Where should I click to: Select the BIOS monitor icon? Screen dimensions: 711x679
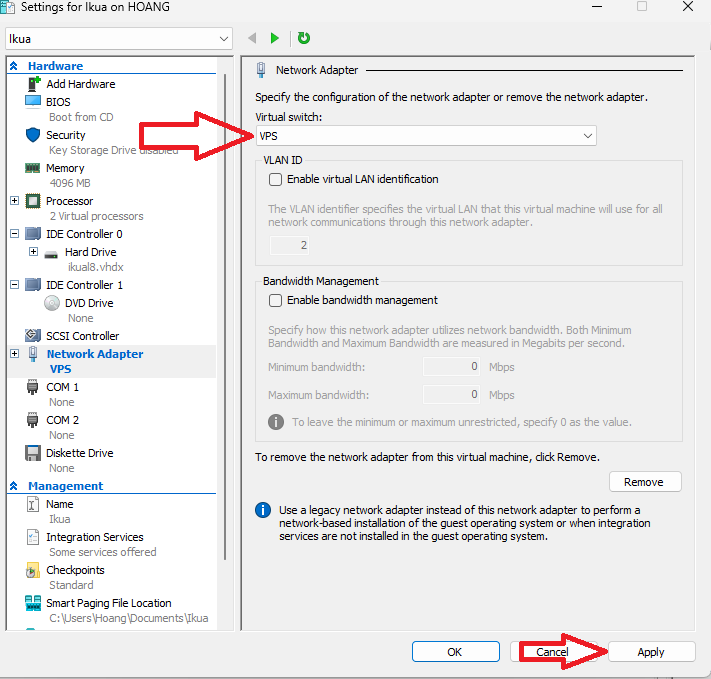[33, 102]
